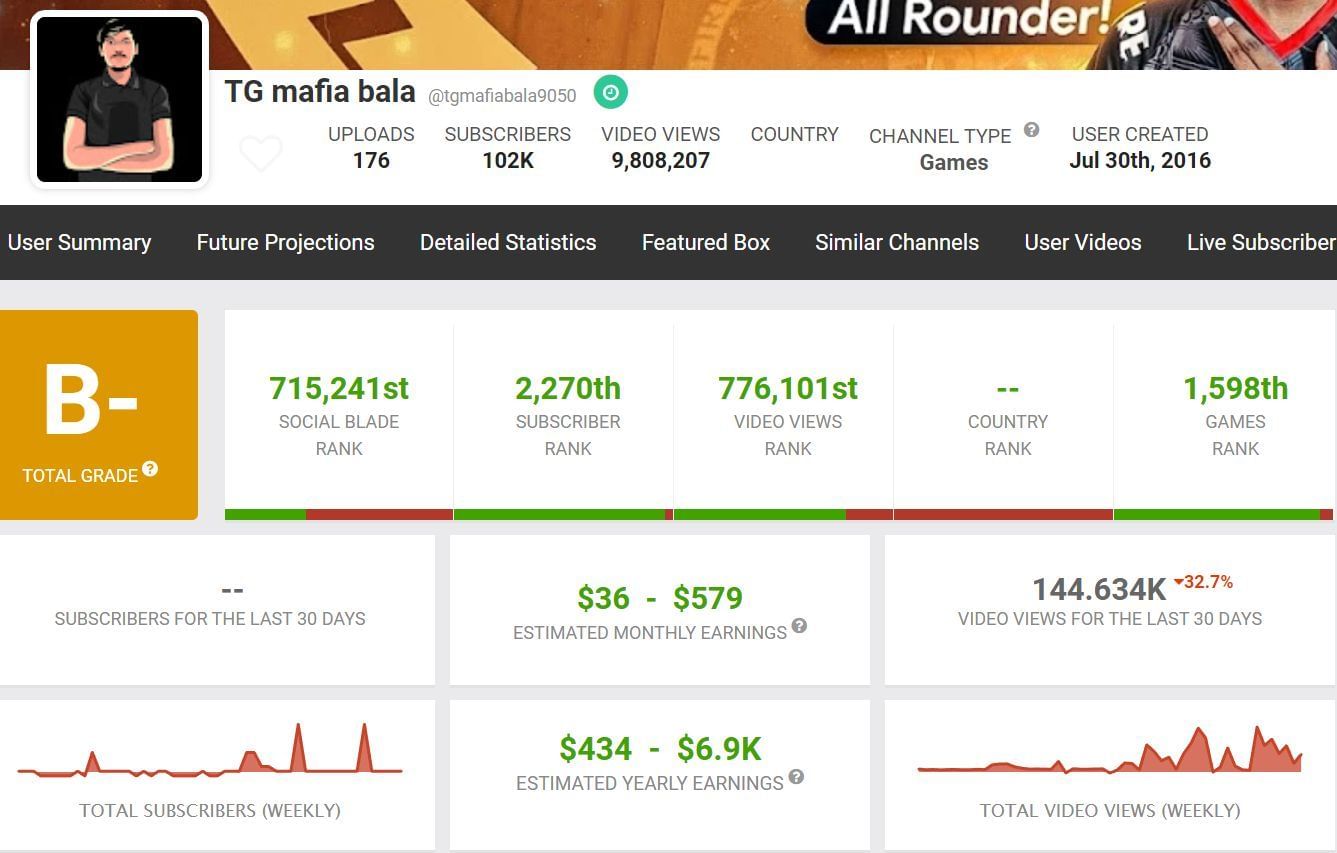1337x853 pixels.
Task: Switch to the Future Projections tab
Action: point(285,242)
